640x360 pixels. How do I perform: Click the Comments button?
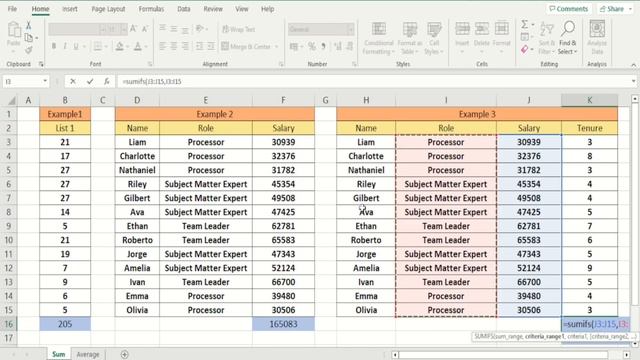coord(569,9)
